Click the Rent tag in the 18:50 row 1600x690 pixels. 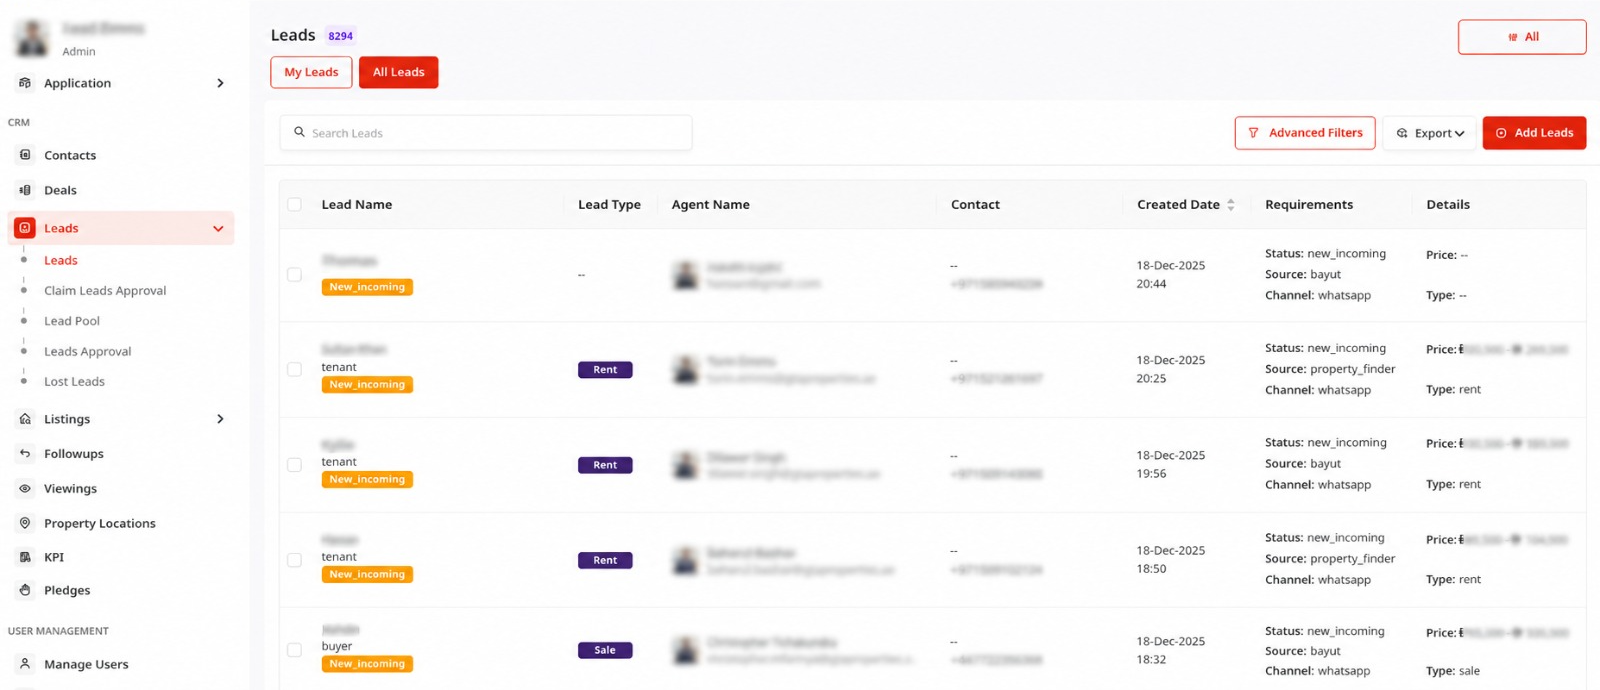(605, 560)
